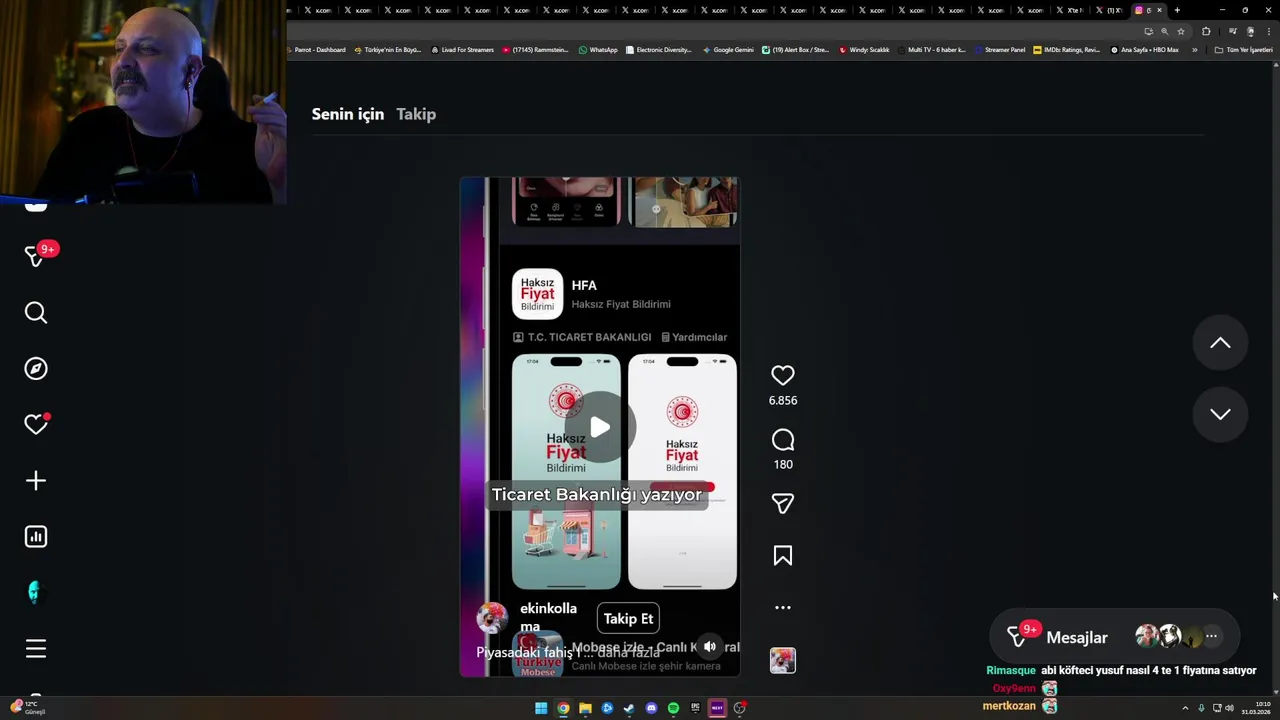Expand the caption via daha fazla

tap(629, 653)
